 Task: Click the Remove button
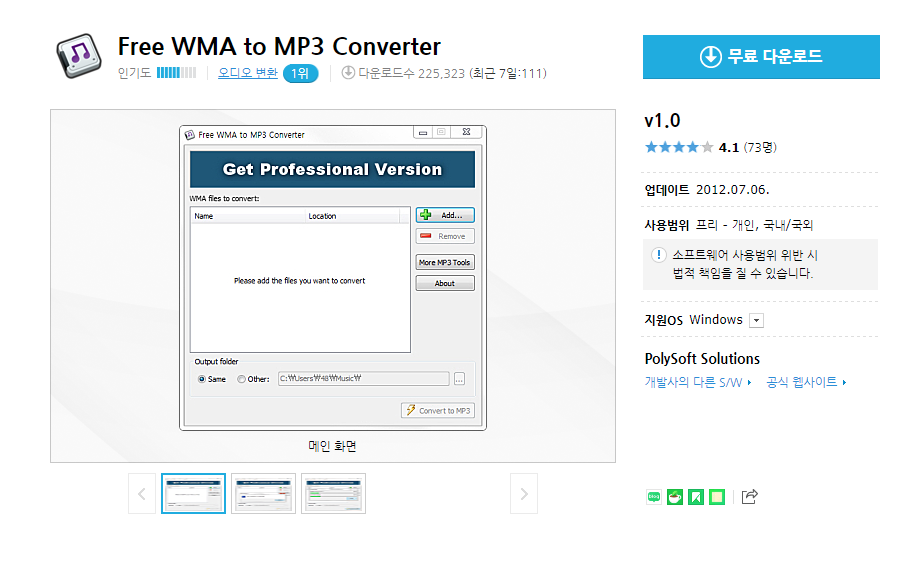(445, 236)
